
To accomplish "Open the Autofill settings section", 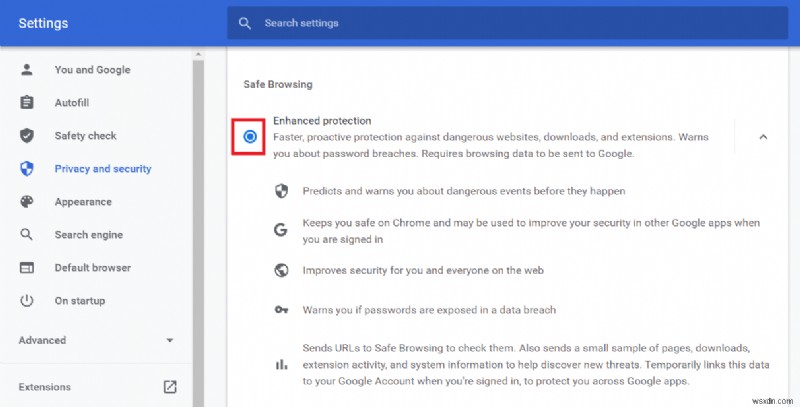I will point(72,103).
